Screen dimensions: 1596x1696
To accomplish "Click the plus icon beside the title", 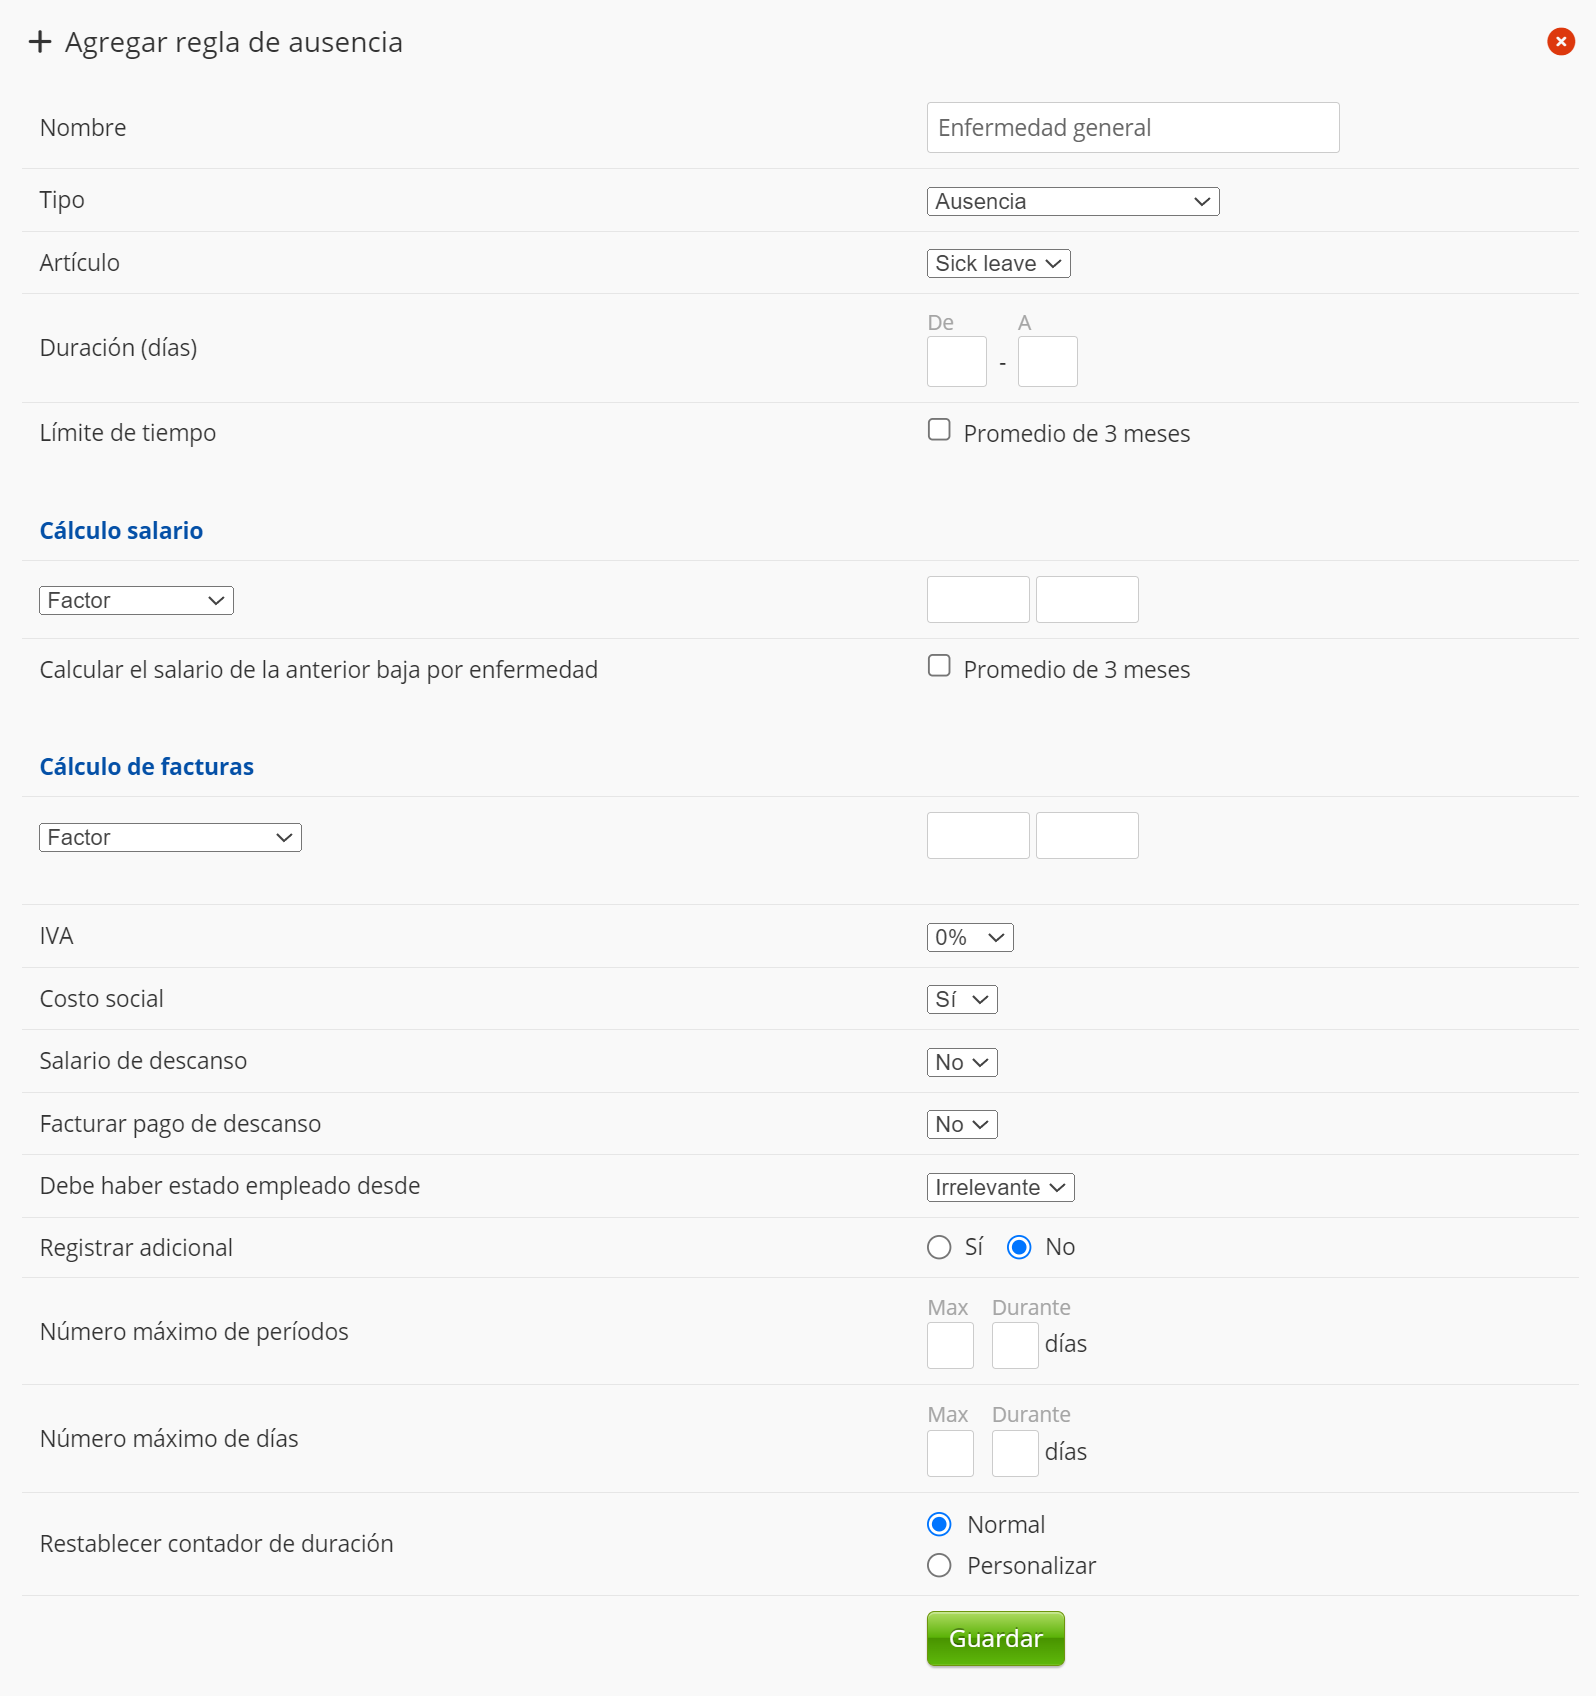I will (x=40, y=42).
